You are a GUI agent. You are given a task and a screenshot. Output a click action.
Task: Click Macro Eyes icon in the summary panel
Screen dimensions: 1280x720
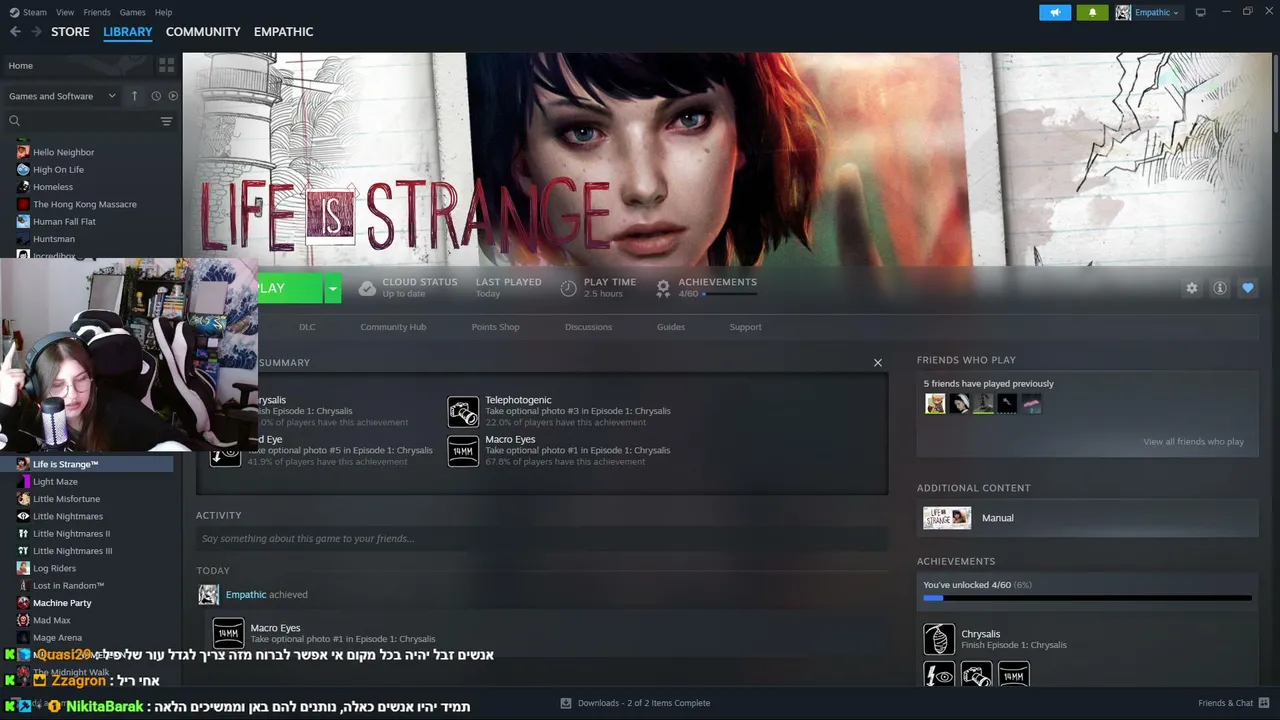click(463, 451)
